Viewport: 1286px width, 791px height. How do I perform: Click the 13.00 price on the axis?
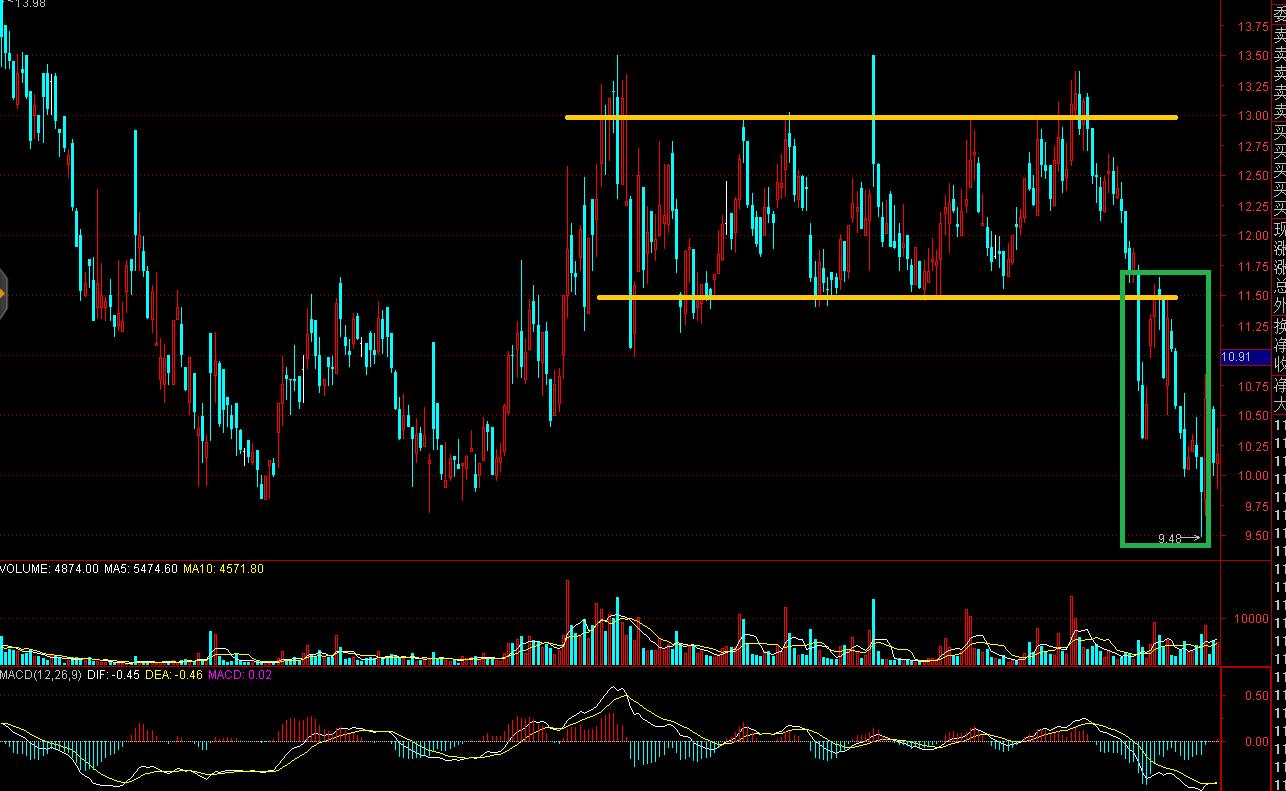pos(1252,116)
